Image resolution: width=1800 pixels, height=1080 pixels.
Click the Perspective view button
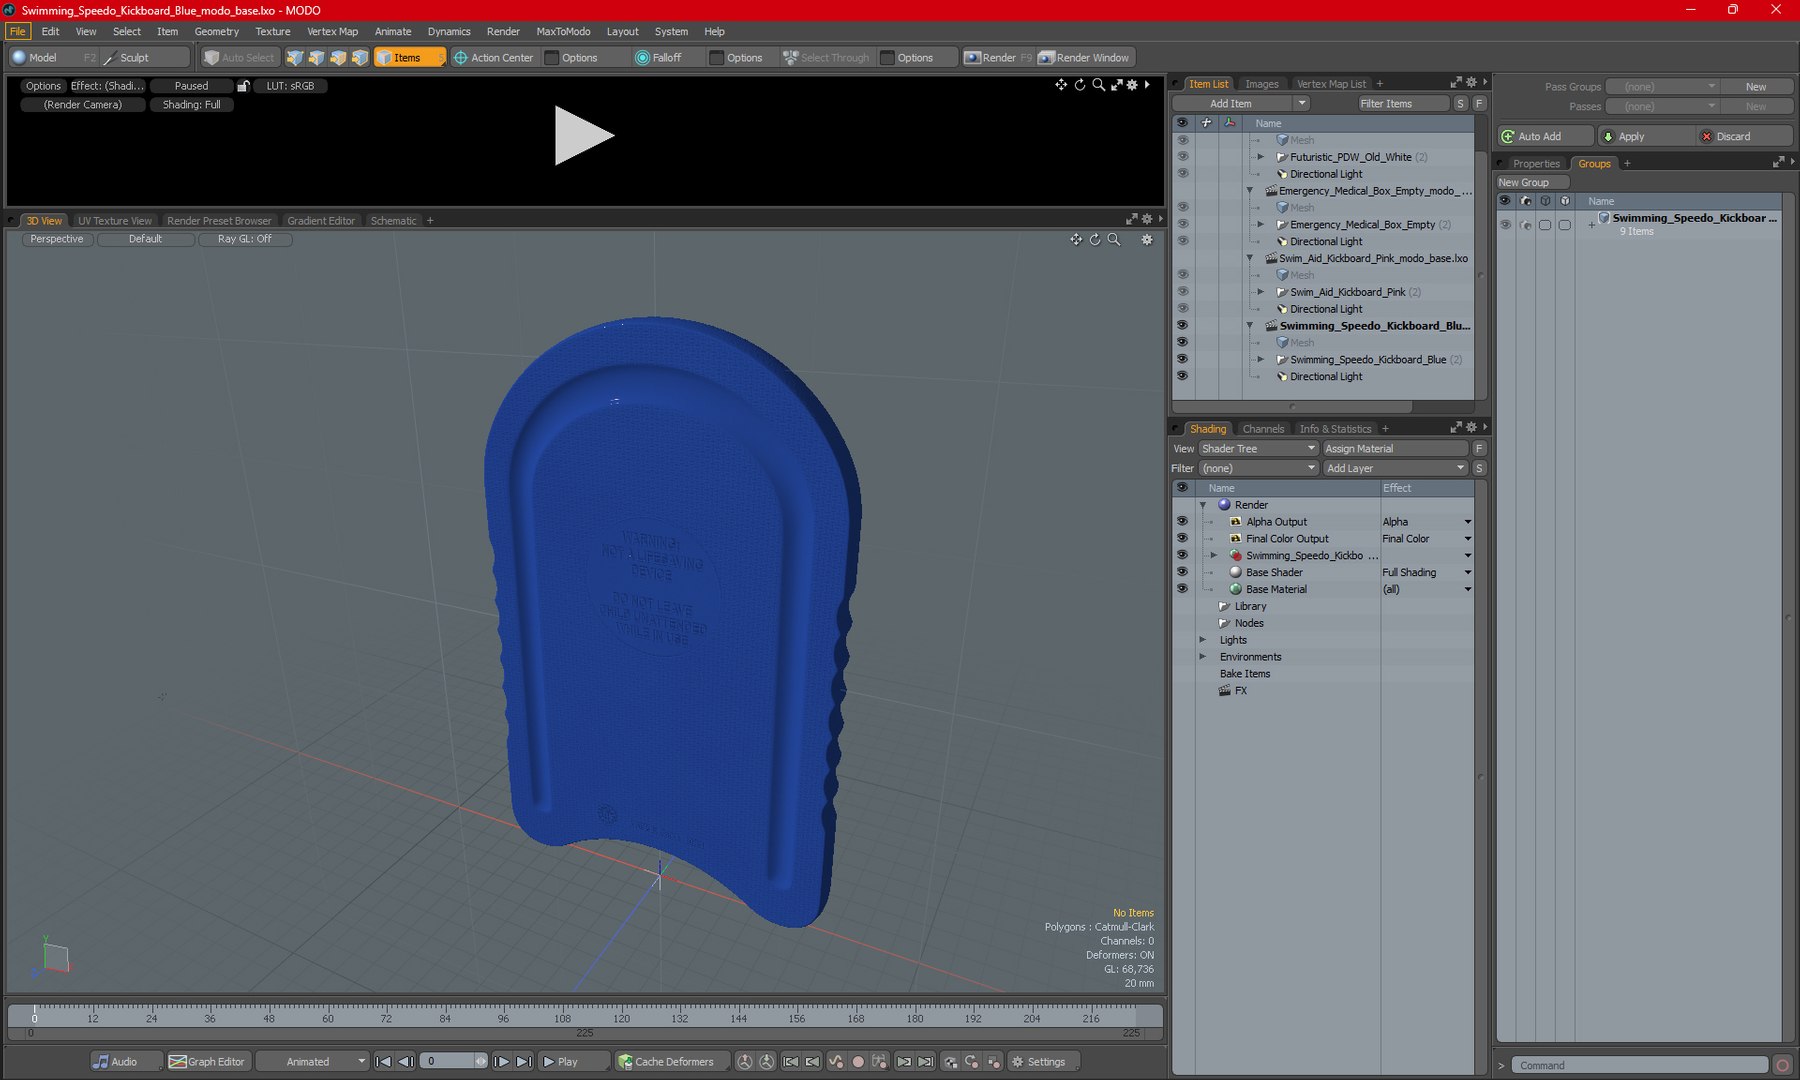pyautogui.click(x=57, y=239)
